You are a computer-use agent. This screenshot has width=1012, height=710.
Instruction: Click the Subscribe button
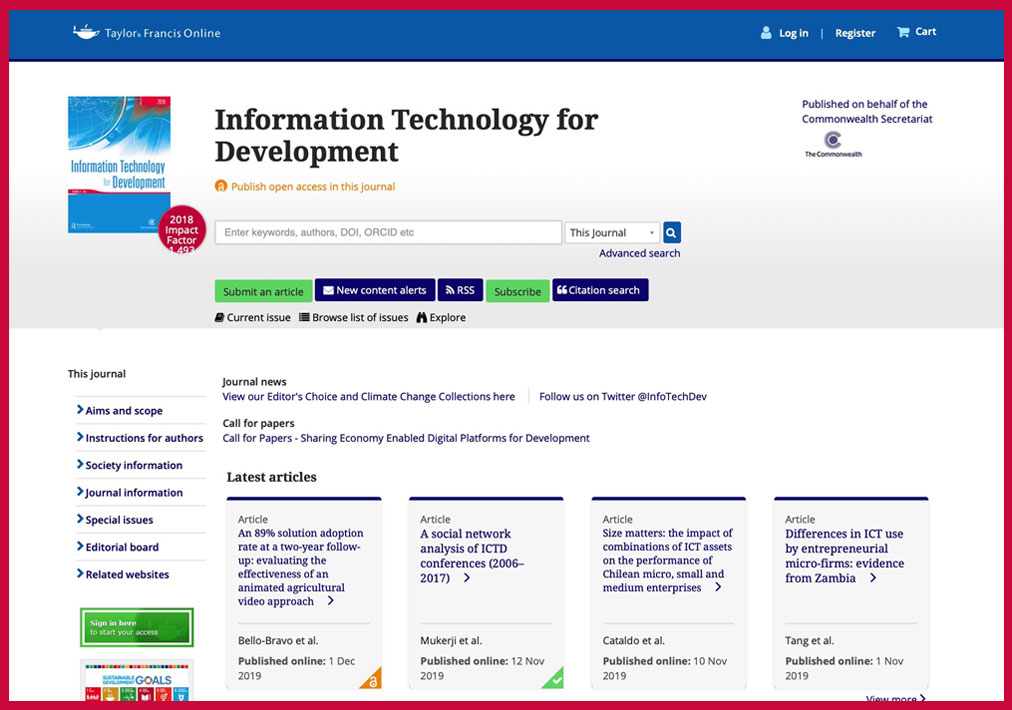[518, 291]
